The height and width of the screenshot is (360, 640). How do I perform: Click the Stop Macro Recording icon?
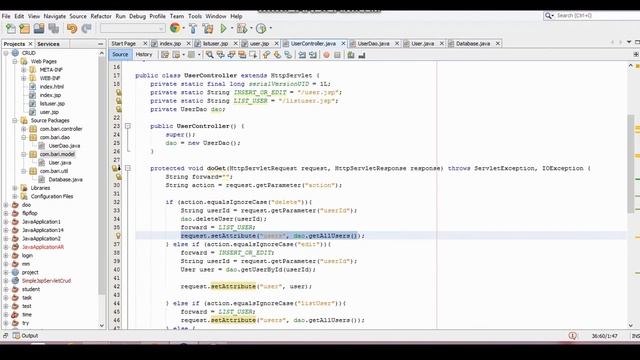coord(337,55)
